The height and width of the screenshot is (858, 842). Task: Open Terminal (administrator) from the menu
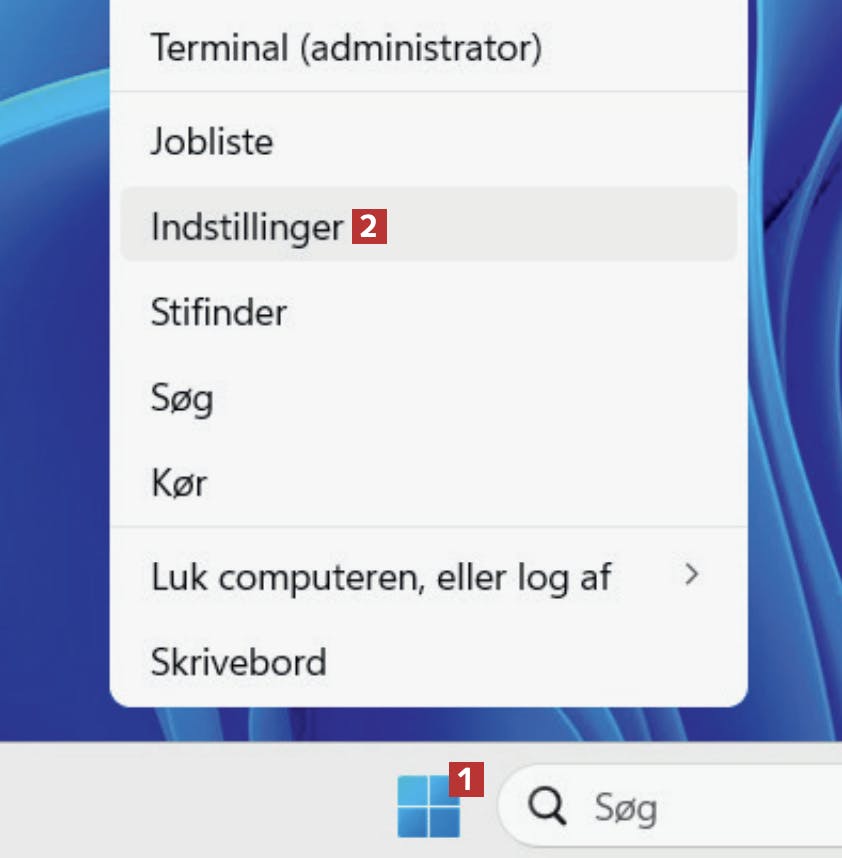pyautogui.click(x=346, y=47)
